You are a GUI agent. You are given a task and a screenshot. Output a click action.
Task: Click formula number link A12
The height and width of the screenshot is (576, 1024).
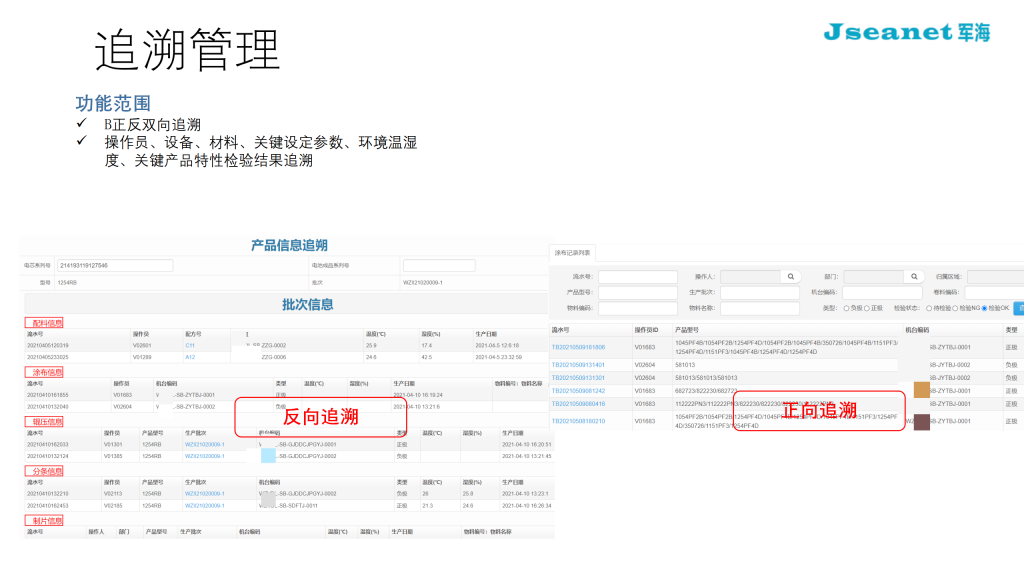(x=189, y=357)
